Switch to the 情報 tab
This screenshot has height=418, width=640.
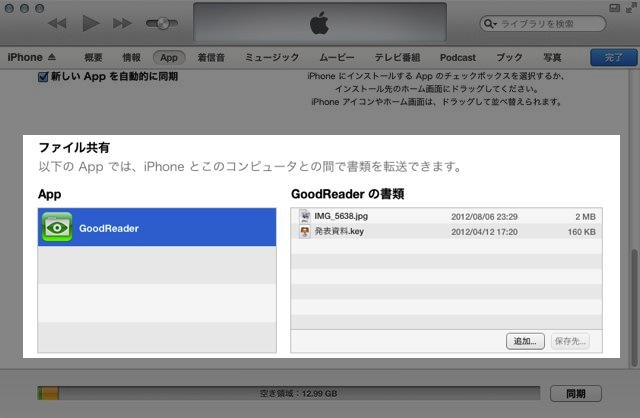[131, 58]
